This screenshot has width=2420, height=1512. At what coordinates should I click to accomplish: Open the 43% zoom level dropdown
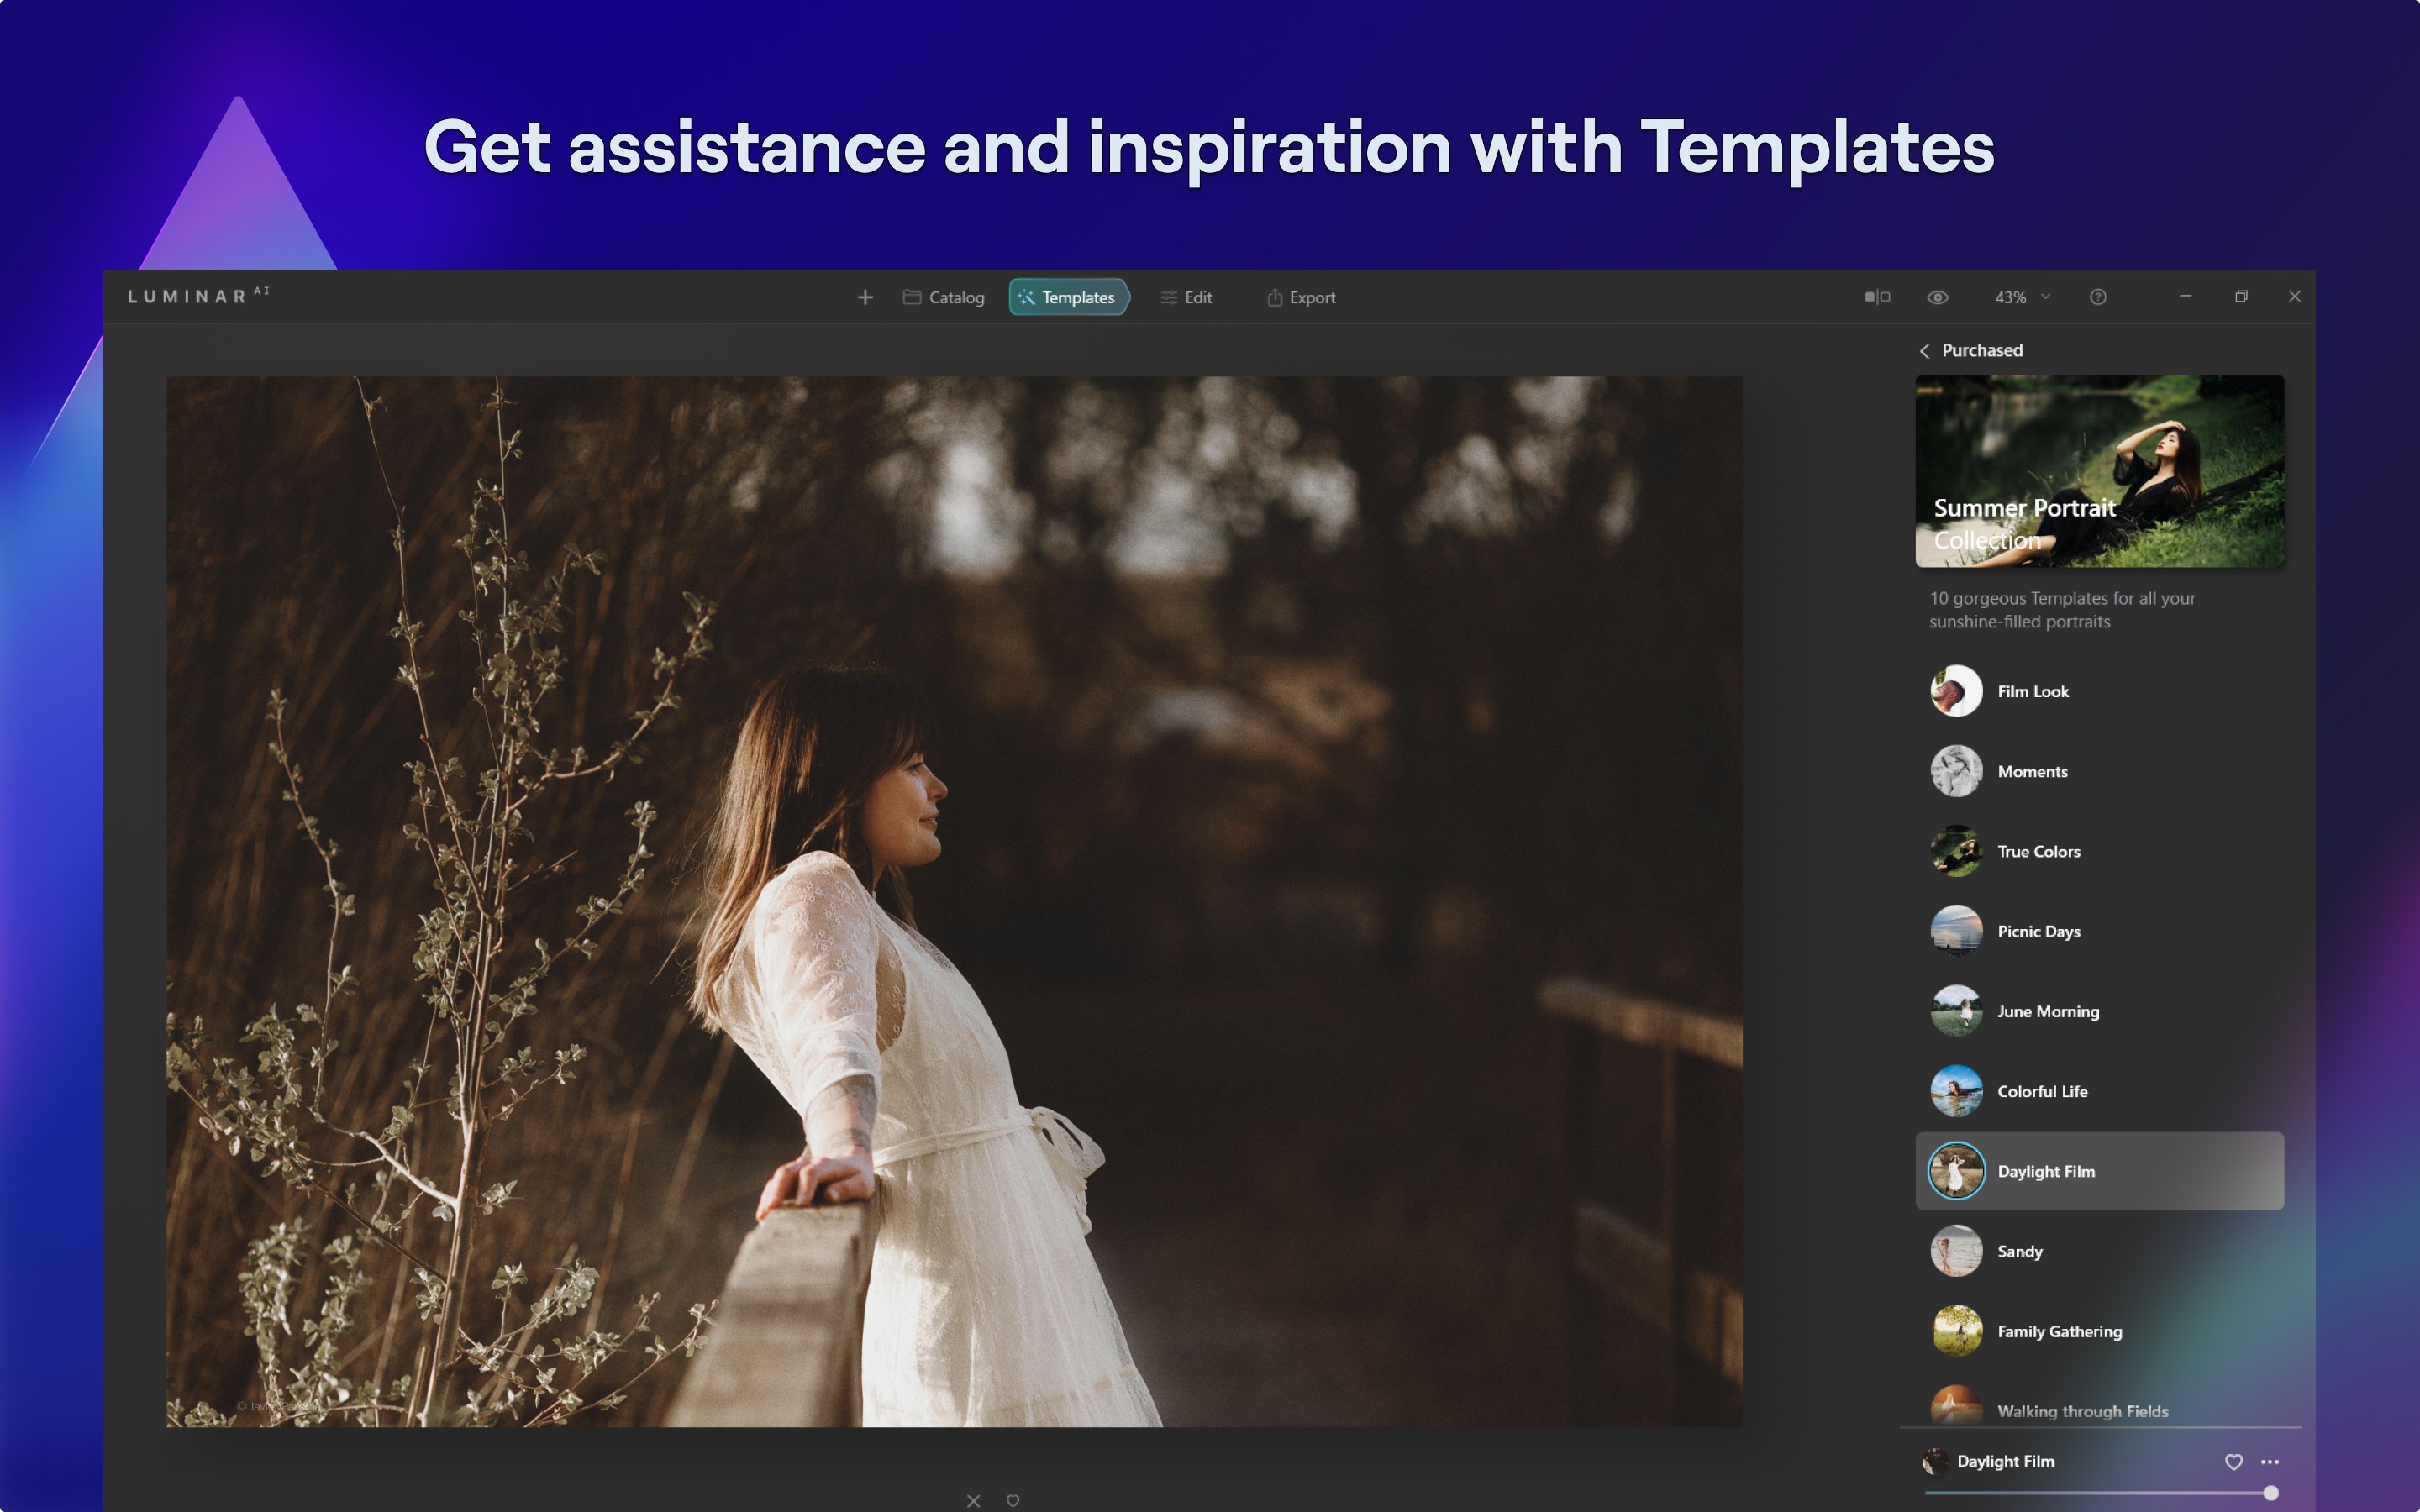tap(2021, 297)
